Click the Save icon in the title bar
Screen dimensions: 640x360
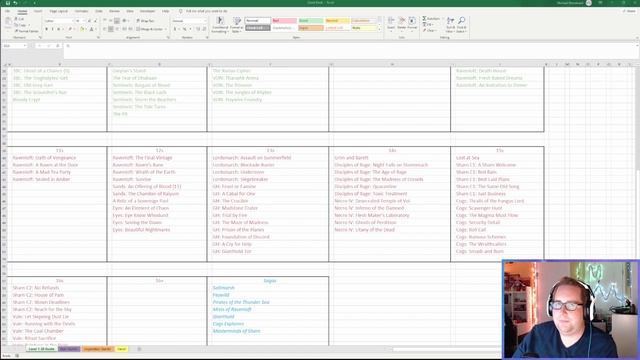[x=7, y=3]
